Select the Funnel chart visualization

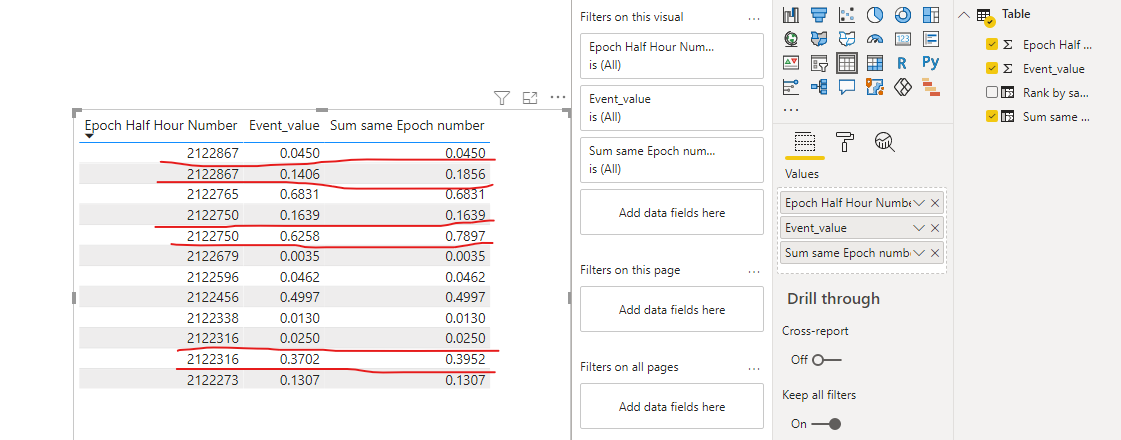point(819,14)
